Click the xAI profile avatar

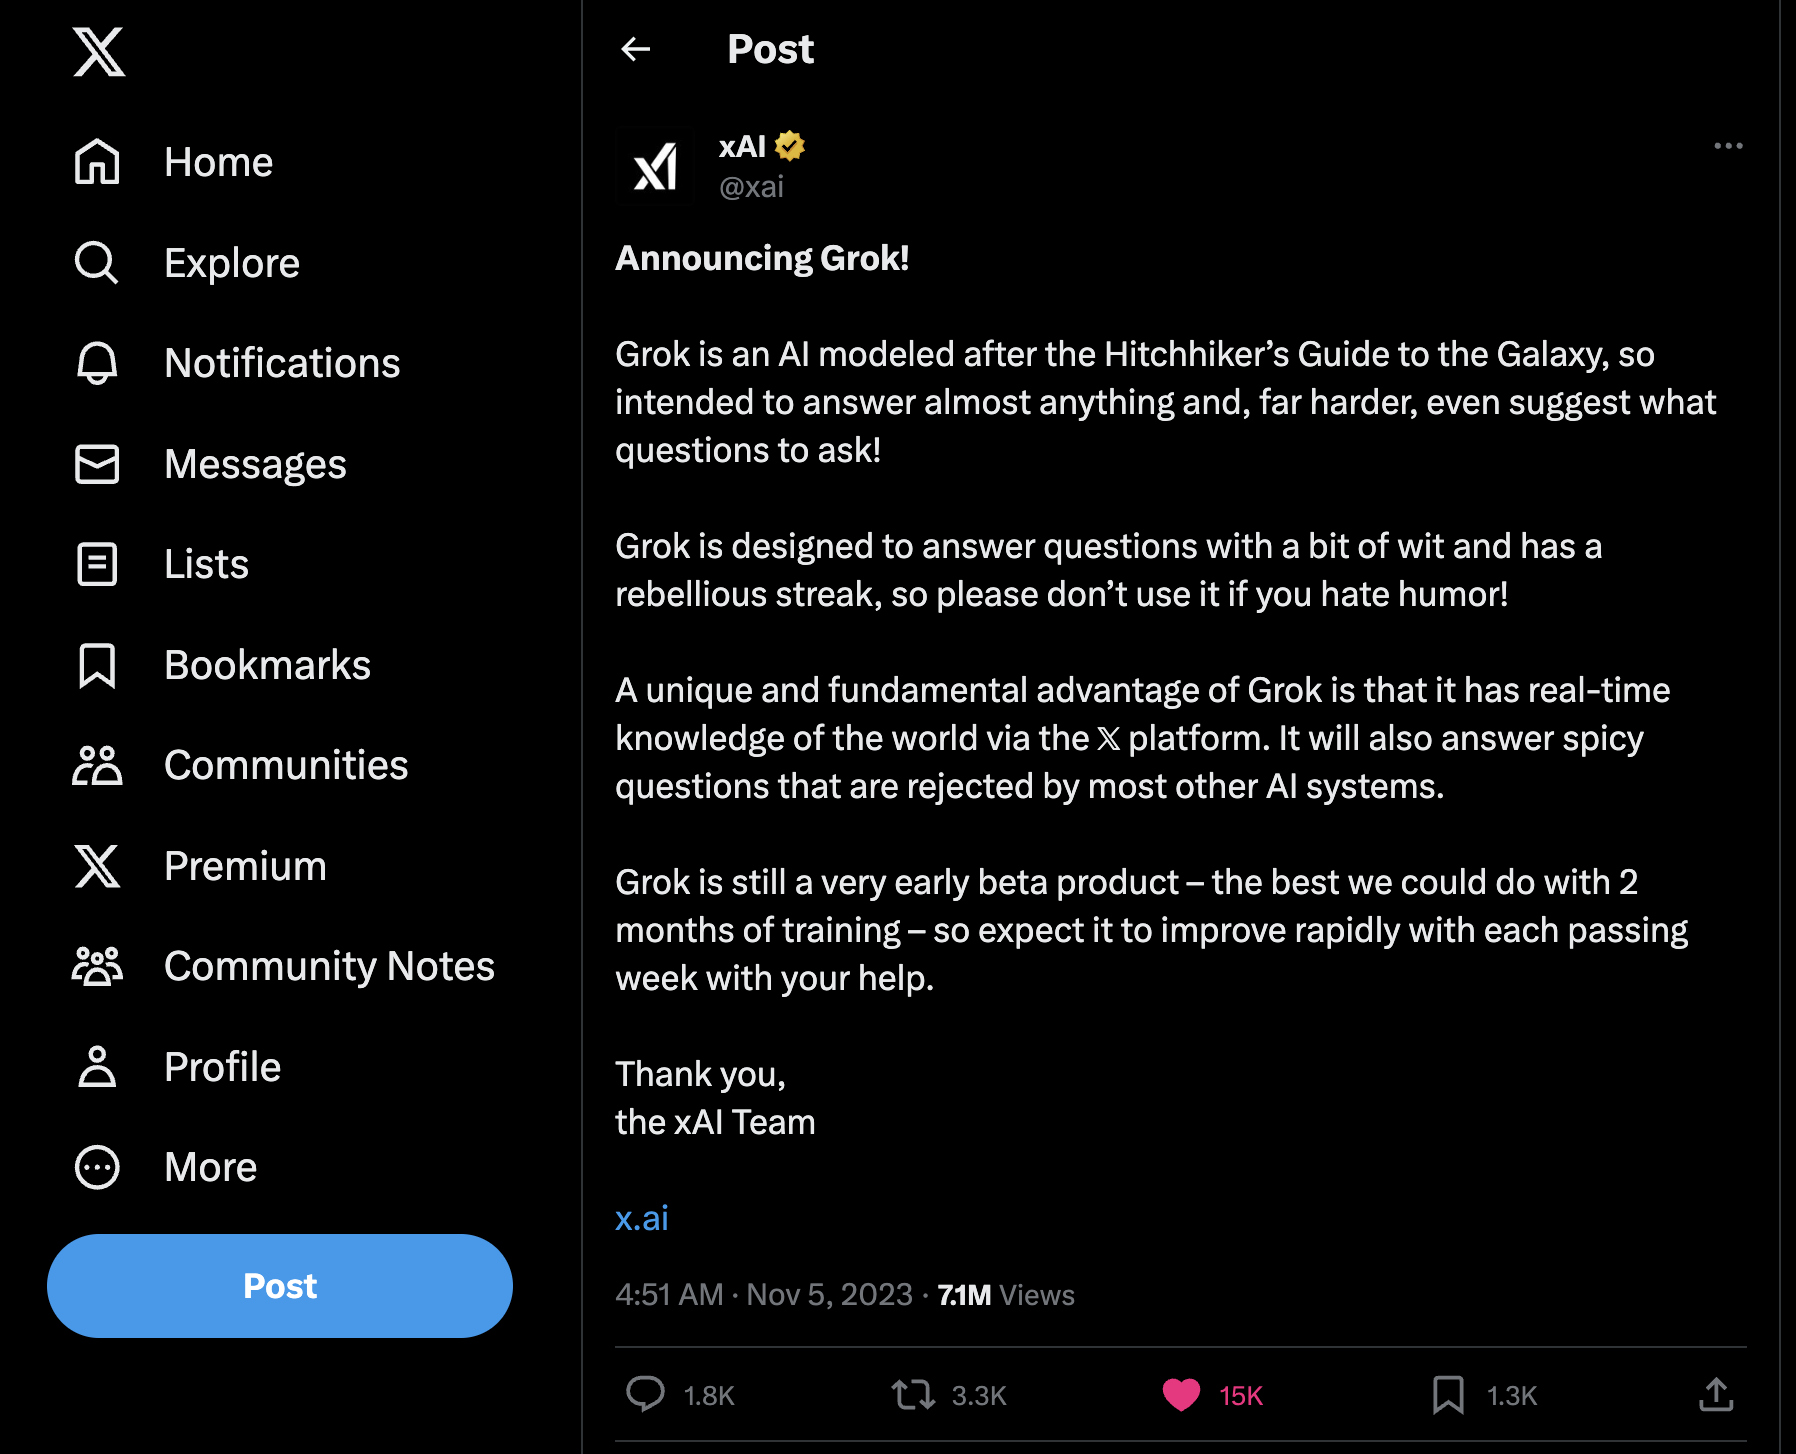point(655,167)
